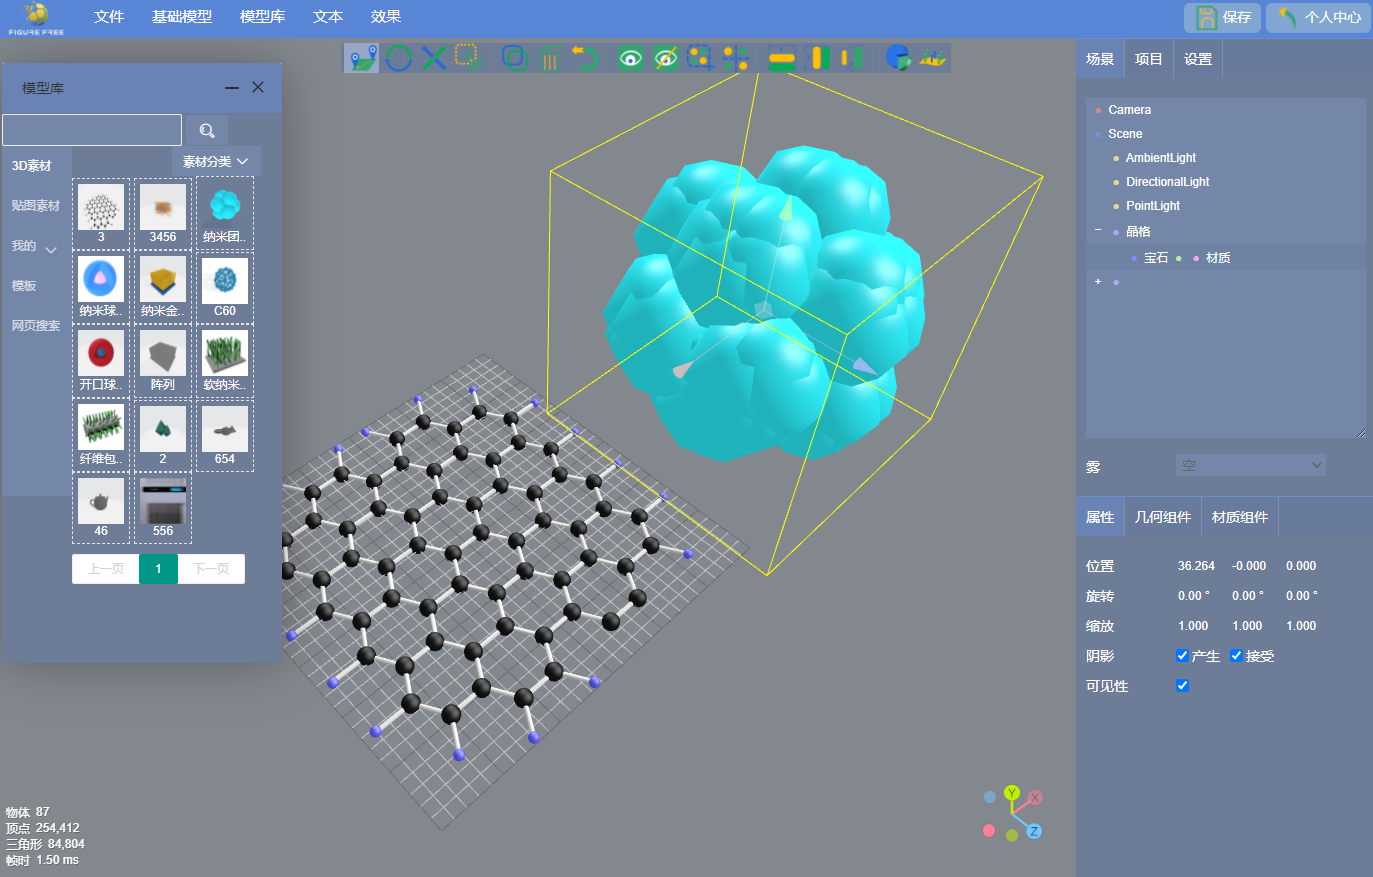The image size is (1373, 877).
Task: Click the Y-axis ball on the orientation gizmo
Action: point(1012,793)
